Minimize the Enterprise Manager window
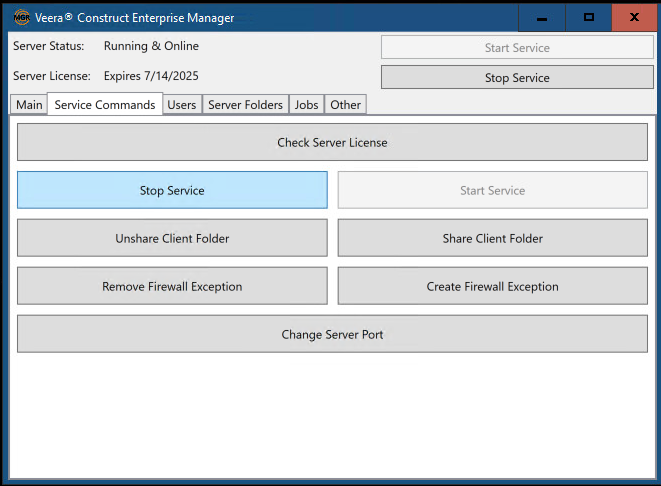661x486 pixels. pos(542,18)
